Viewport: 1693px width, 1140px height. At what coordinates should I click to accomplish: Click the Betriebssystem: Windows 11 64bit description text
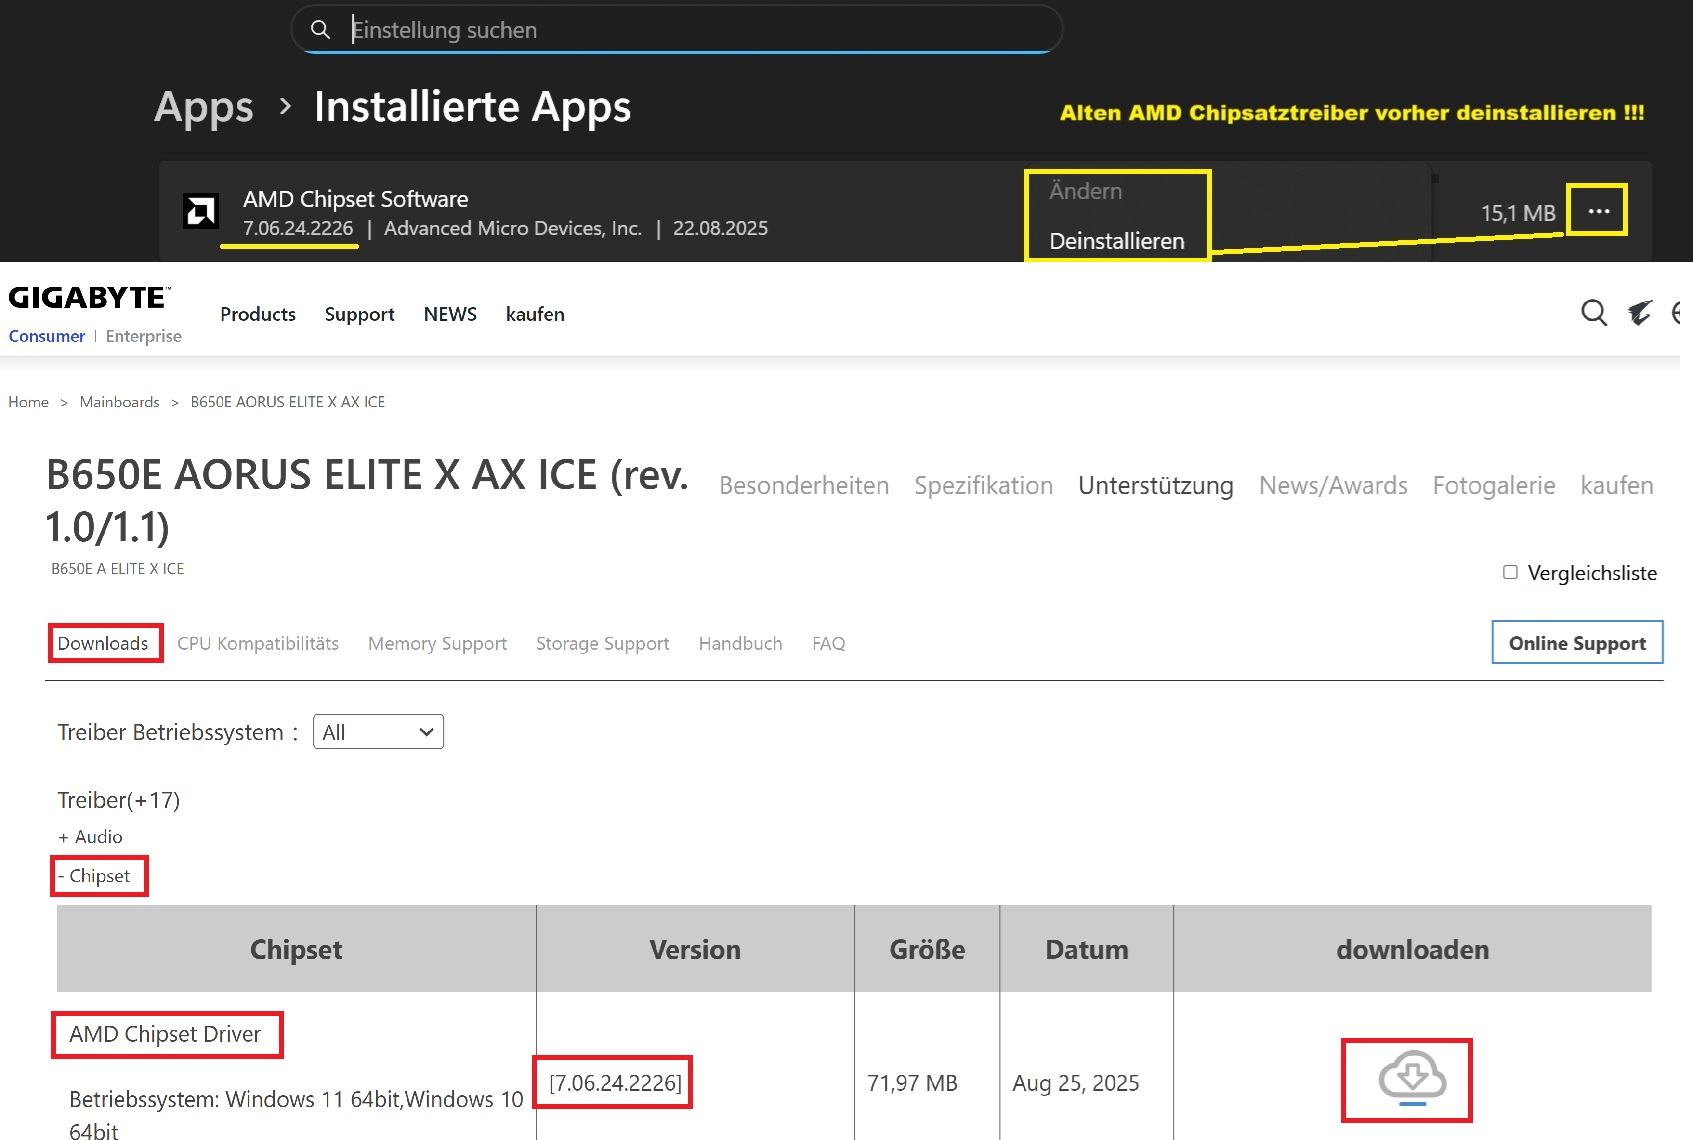pyautogui.click(x=296, y=1114)
